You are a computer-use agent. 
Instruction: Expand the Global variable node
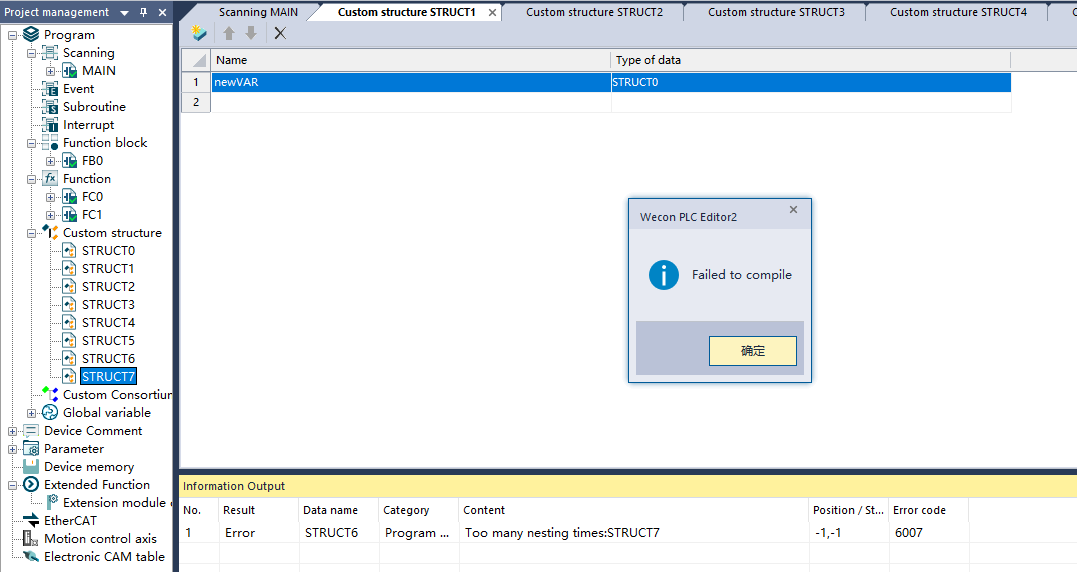32,413
